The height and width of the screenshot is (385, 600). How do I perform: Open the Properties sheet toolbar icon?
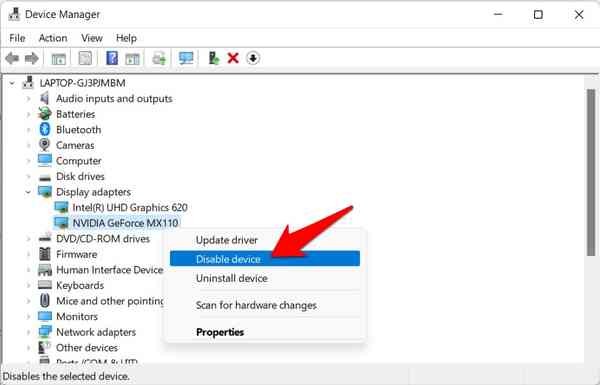[85, 59]
